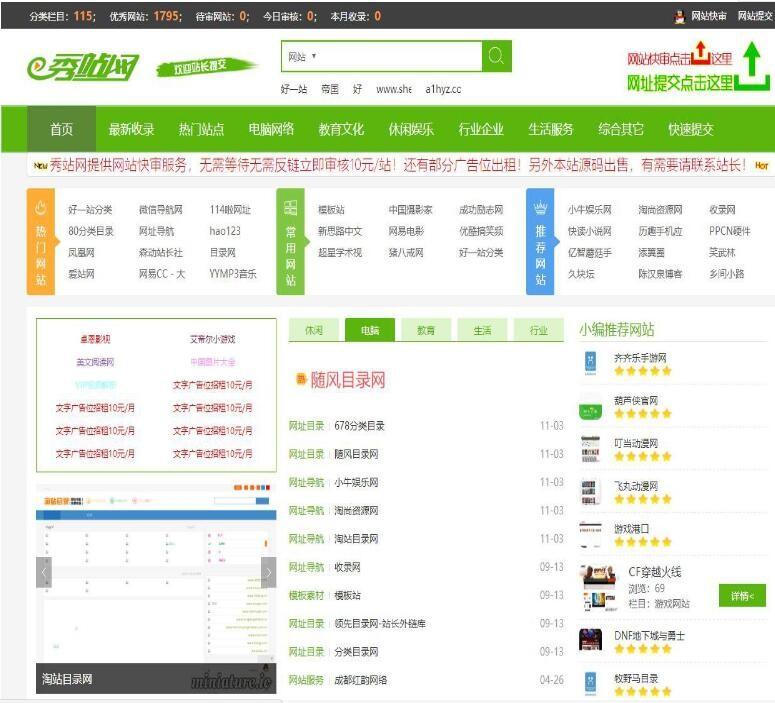Open the CF穿越火线 title link
The height and width of the screenshot is (703, 775).
pos(655,572)
